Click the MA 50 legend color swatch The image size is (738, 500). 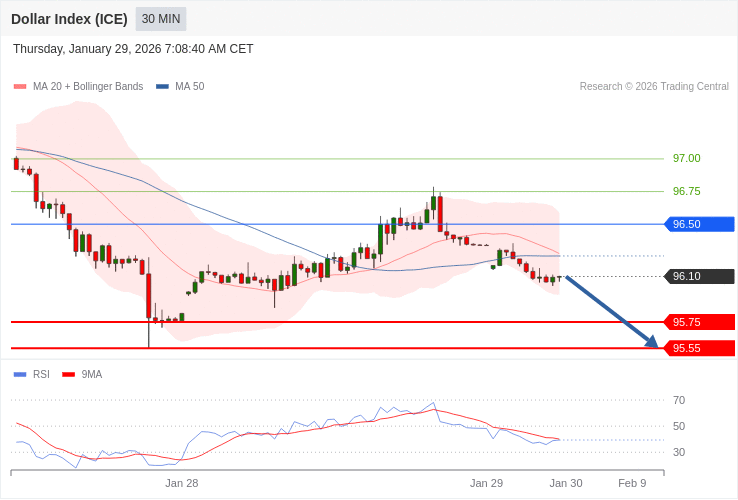(x=162, y=87)
